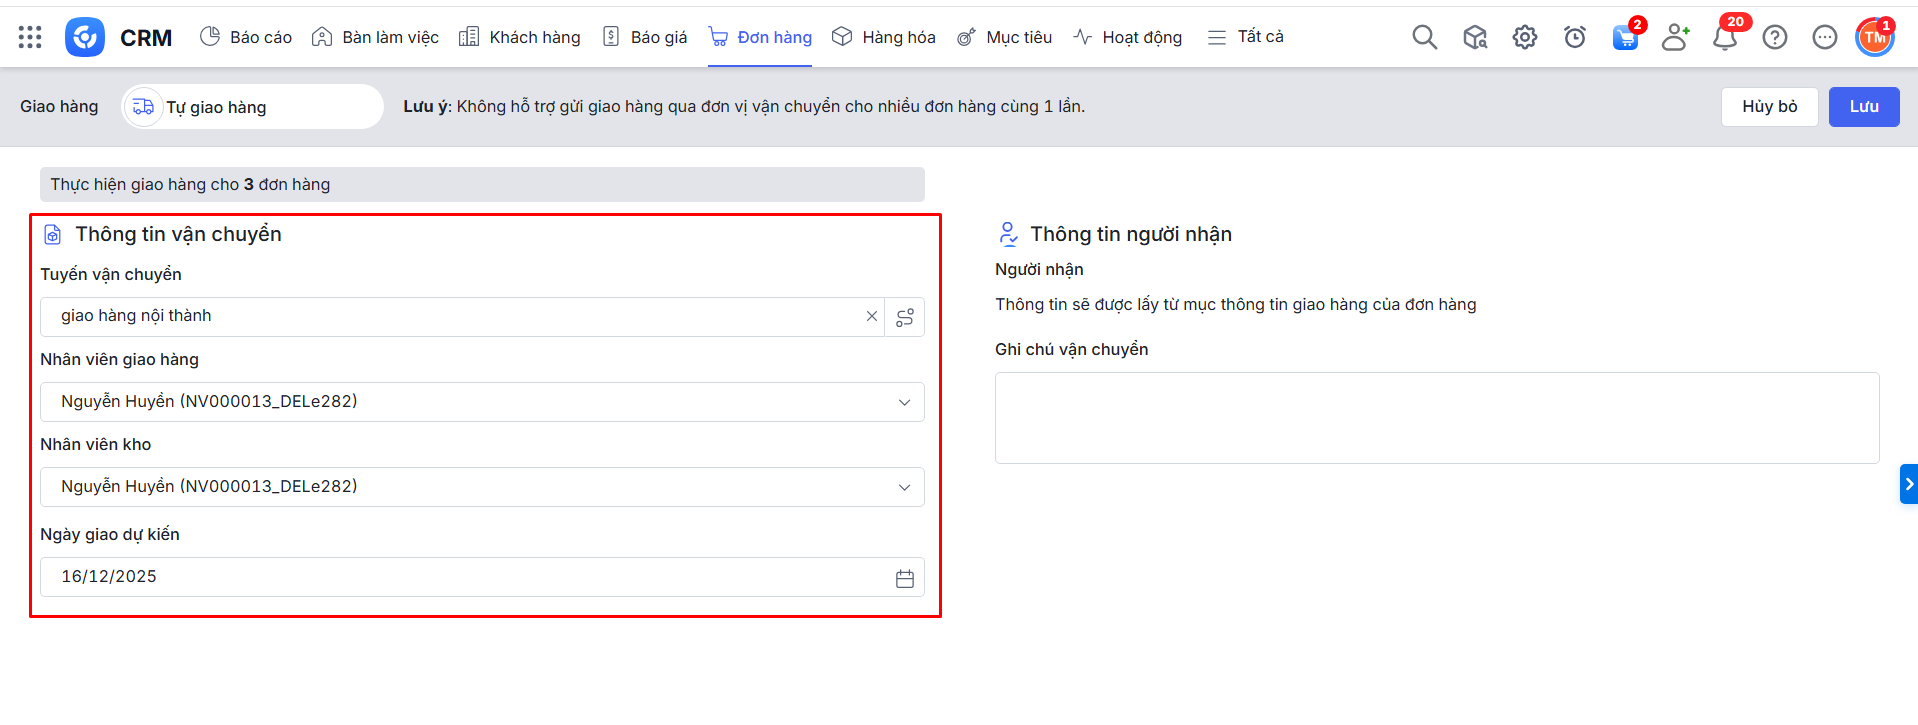Open the settings gear icon
This screenshot has height=725, width=1918.
(1524, 37)
